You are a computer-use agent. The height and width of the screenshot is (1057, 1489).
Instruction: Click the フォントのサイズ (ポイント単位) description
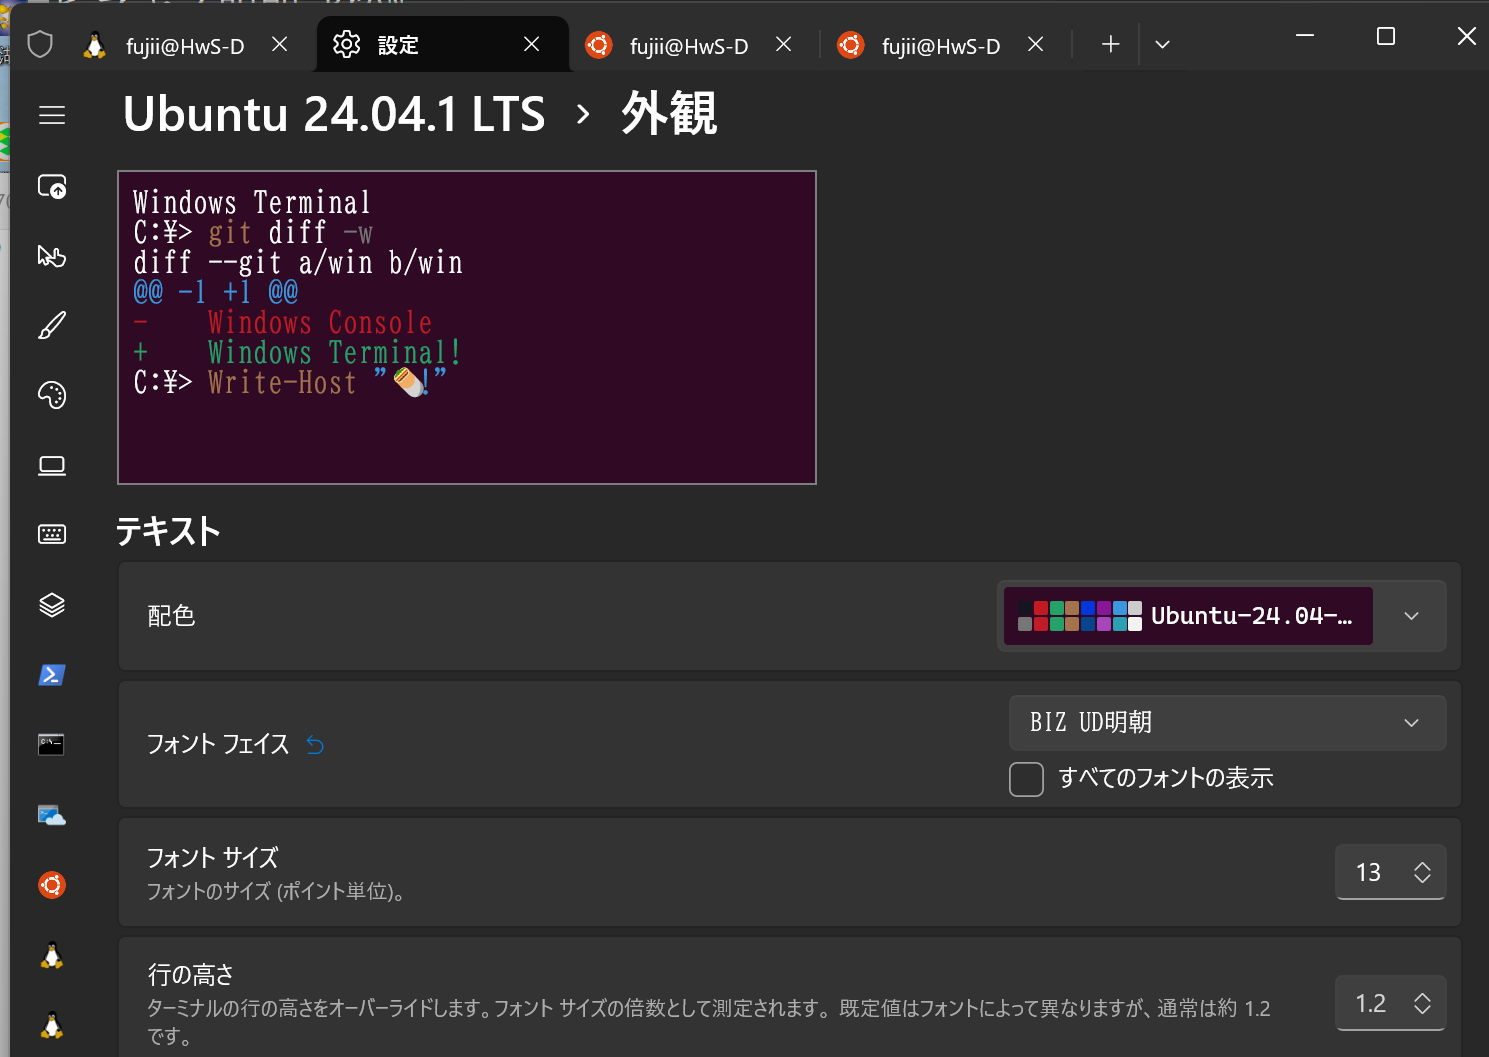click(x=276, y=891)
